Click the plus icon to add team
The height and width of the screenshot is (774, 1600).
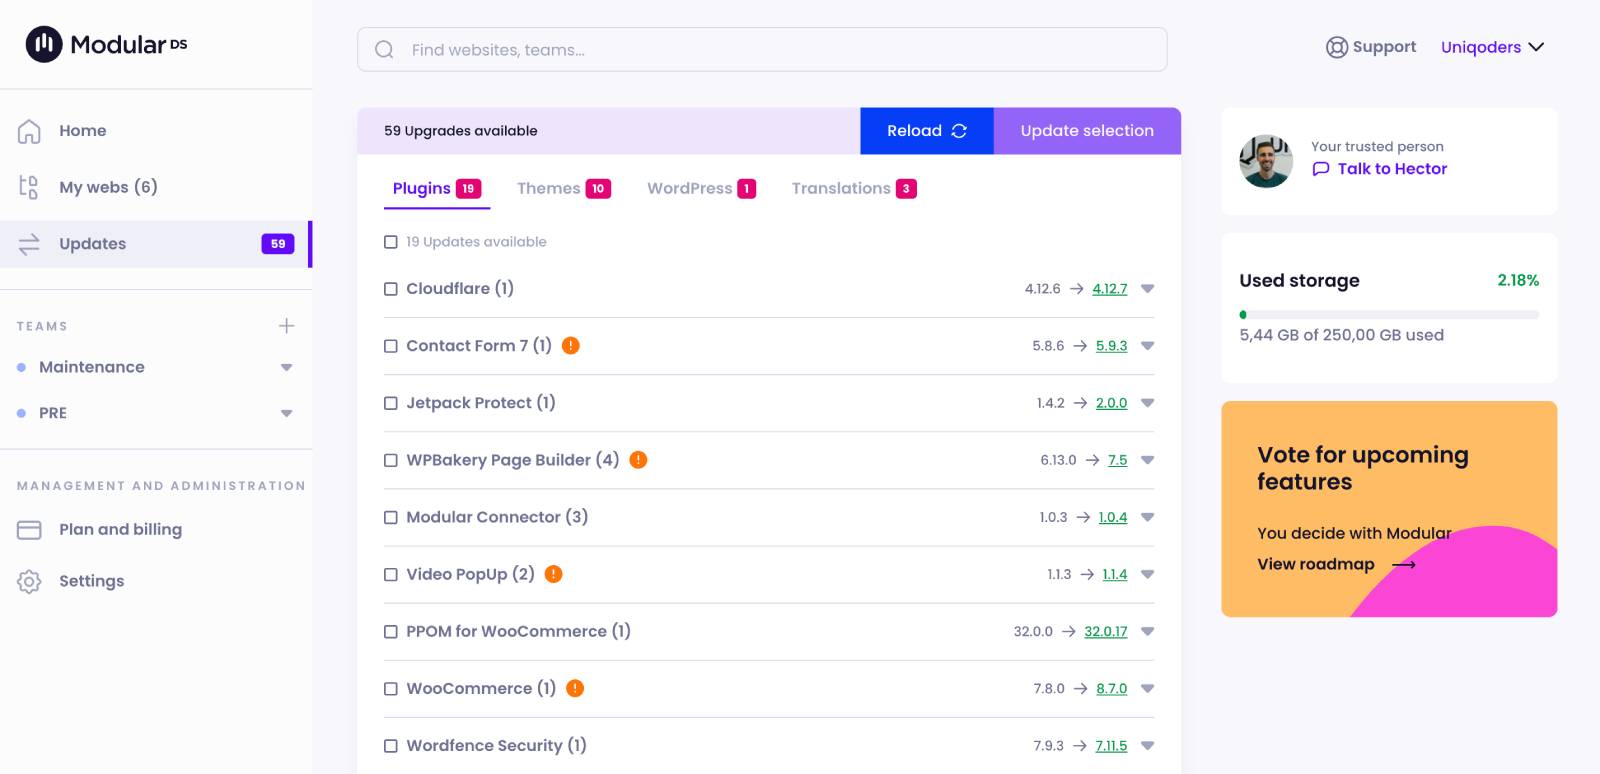(x=286, y=326)
